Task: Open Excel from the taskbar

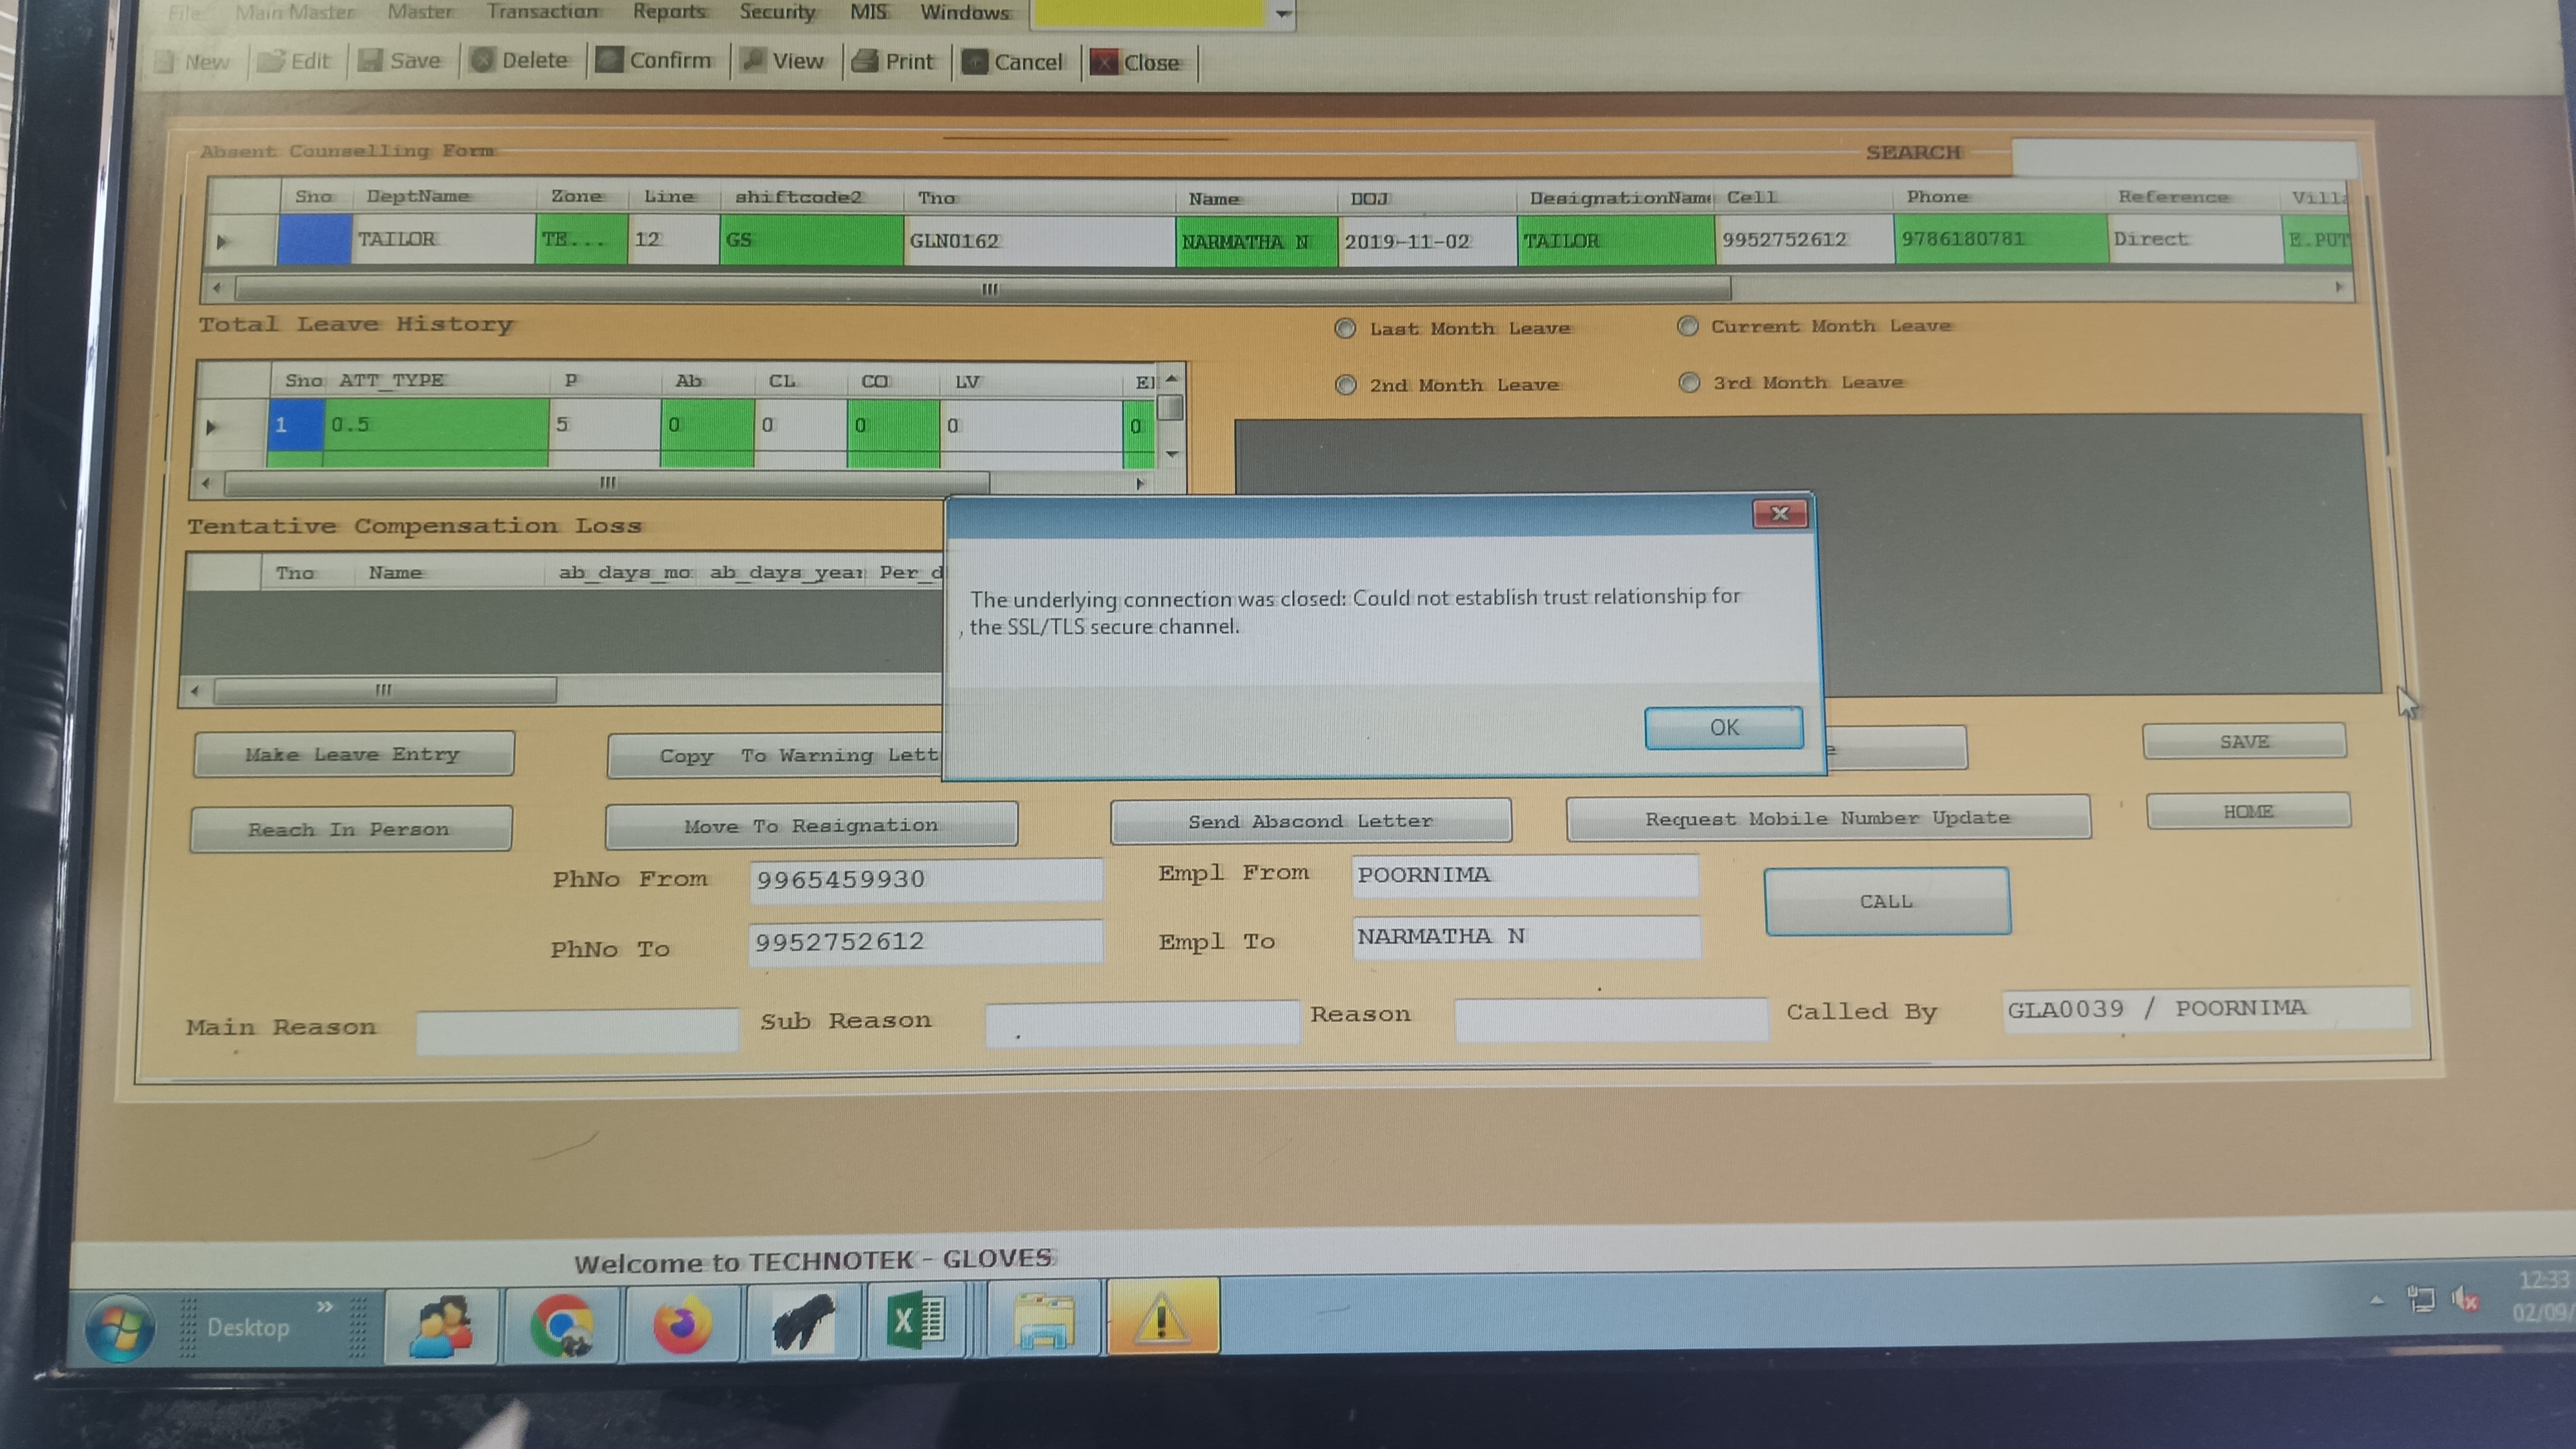Action: (x=915, y=1322)
